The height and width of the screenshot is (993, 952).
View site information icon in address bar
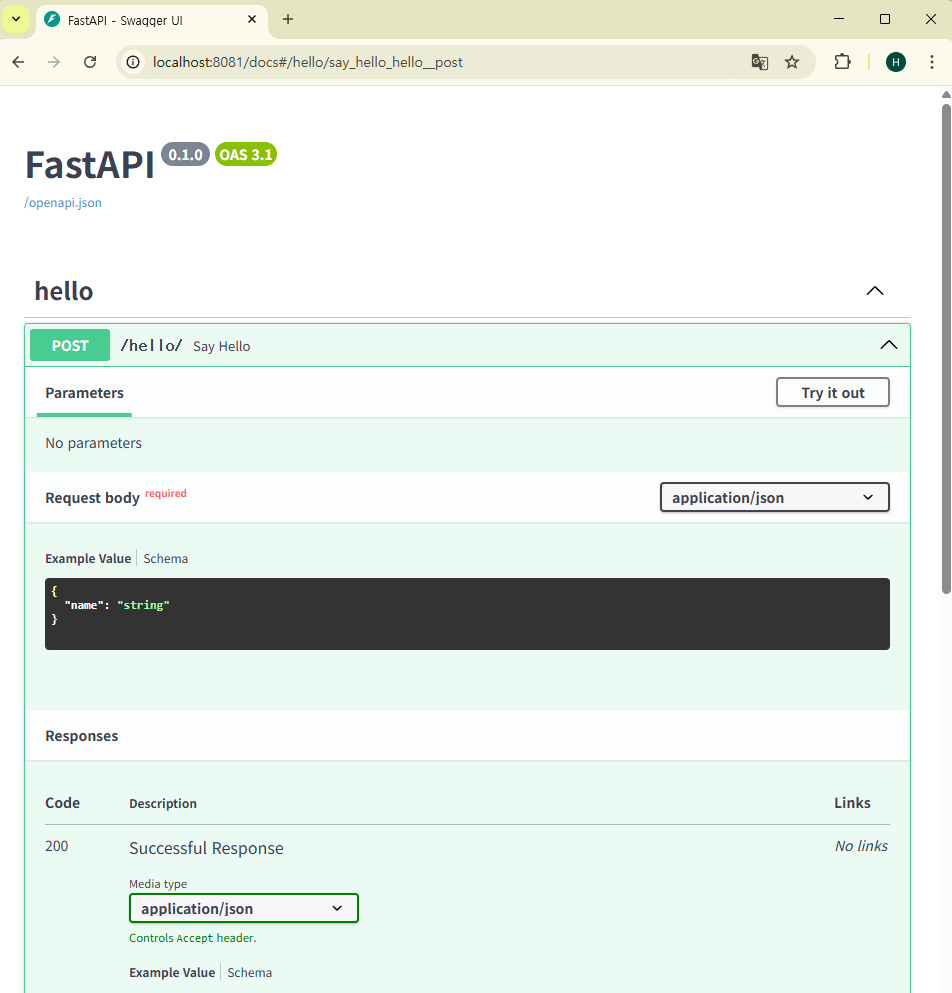coord(133,62)
